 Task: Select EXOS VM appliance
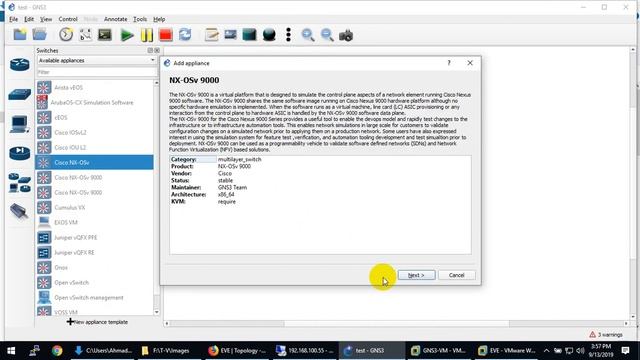(x=94, y=222)
